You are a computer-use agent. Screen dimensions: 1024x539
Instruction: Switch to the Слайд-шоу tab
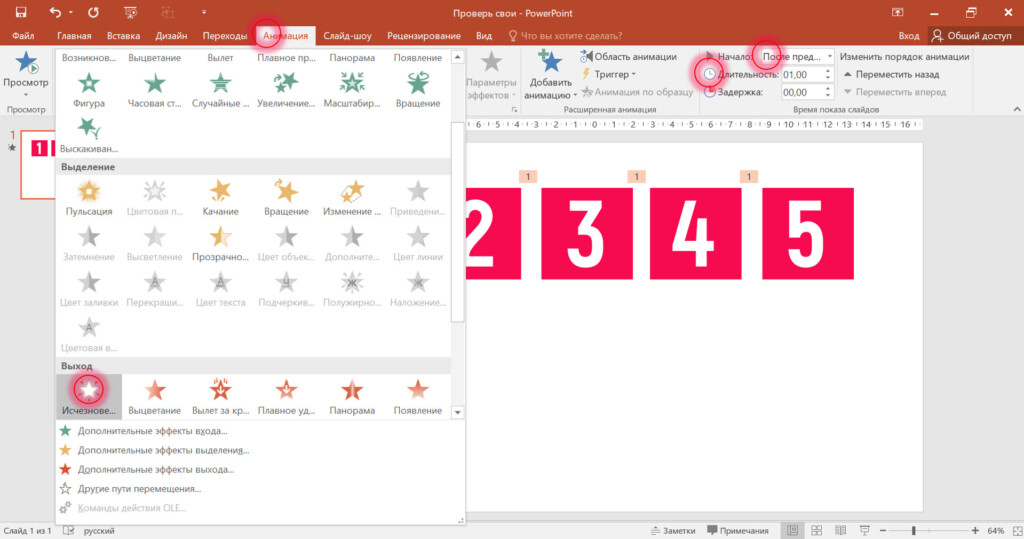[347, 36]
